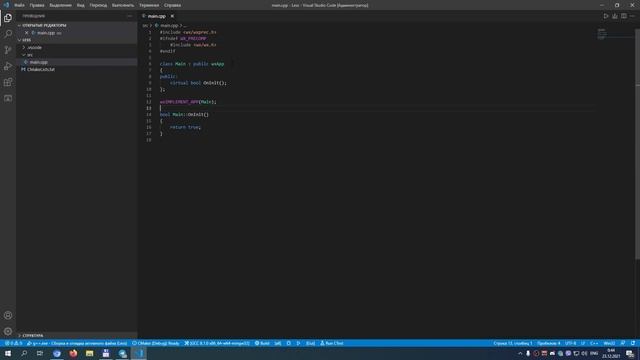
Task: Open the View menu
Action: [80, 5]
